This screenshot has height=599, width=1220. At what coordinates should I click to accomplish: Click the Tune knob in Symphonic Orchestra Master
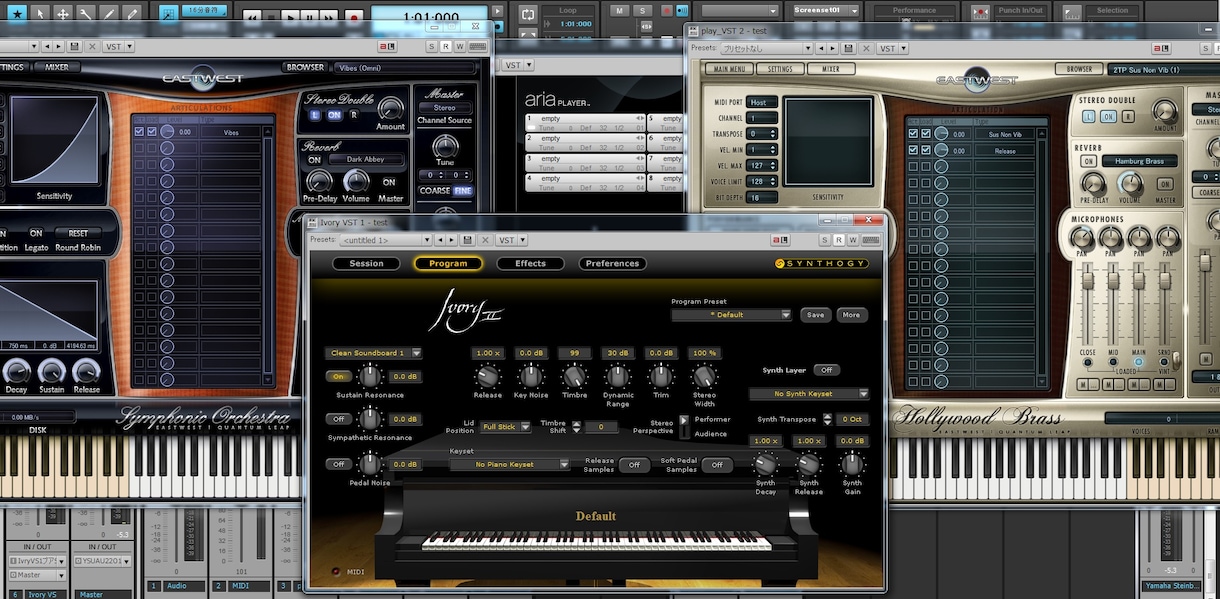[x=445, y=148]
